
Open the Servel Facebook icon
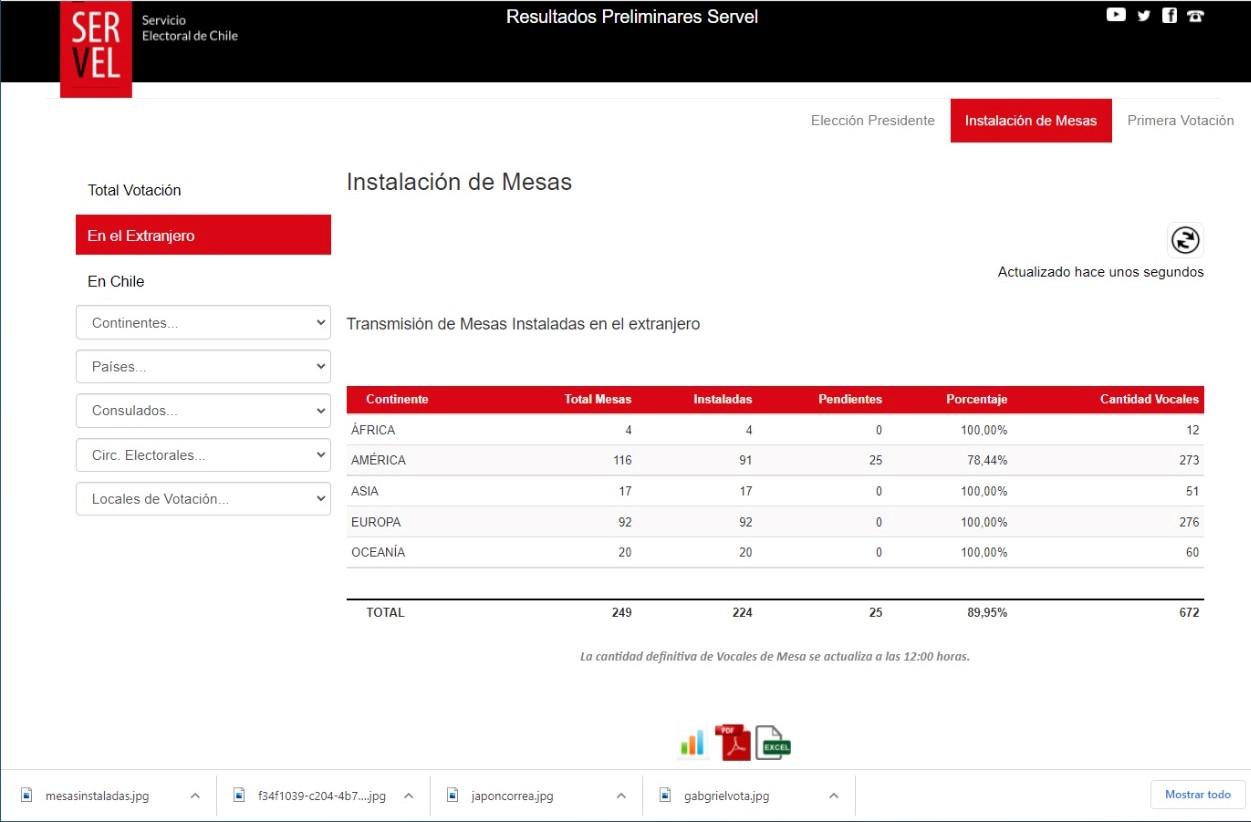pyautogui.click(x=1169, y=15)
